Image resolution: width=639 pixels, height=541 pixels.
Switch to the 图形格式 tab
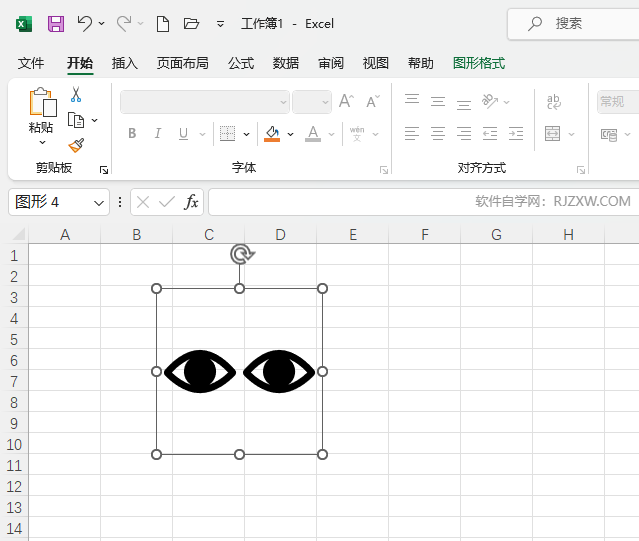coord(479,63)
